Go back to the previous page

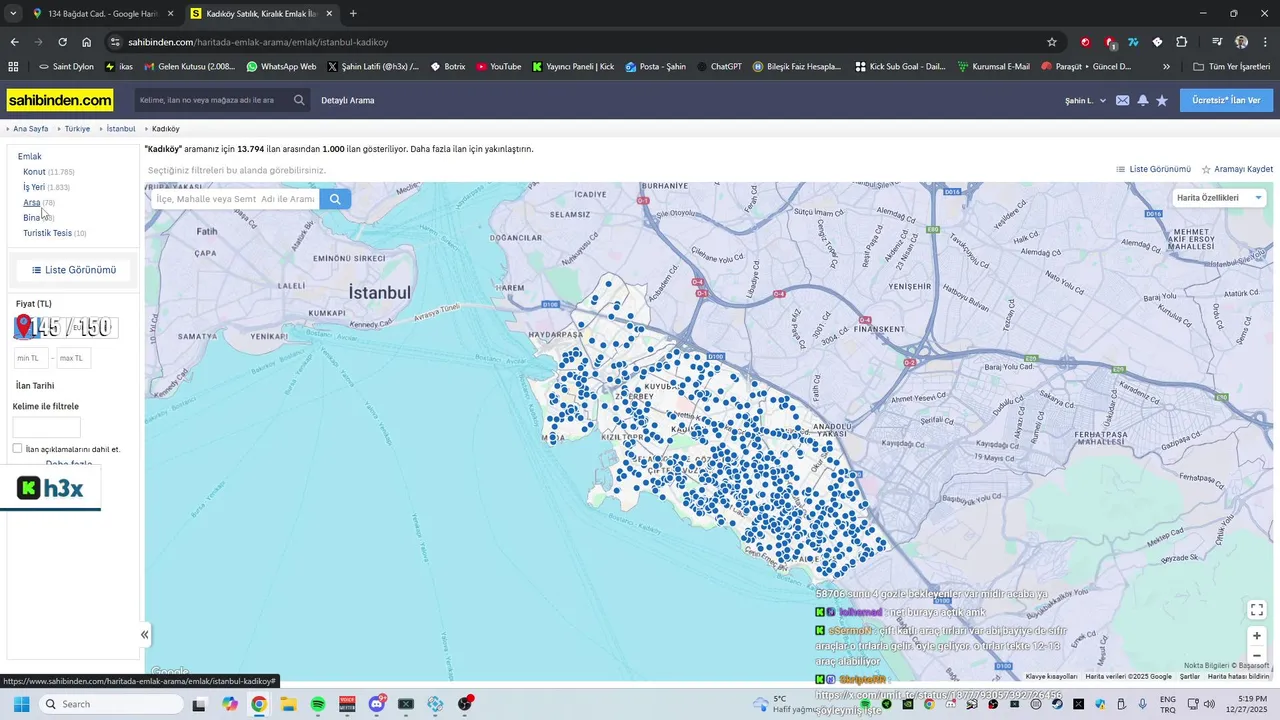click(x=14, y=42)
